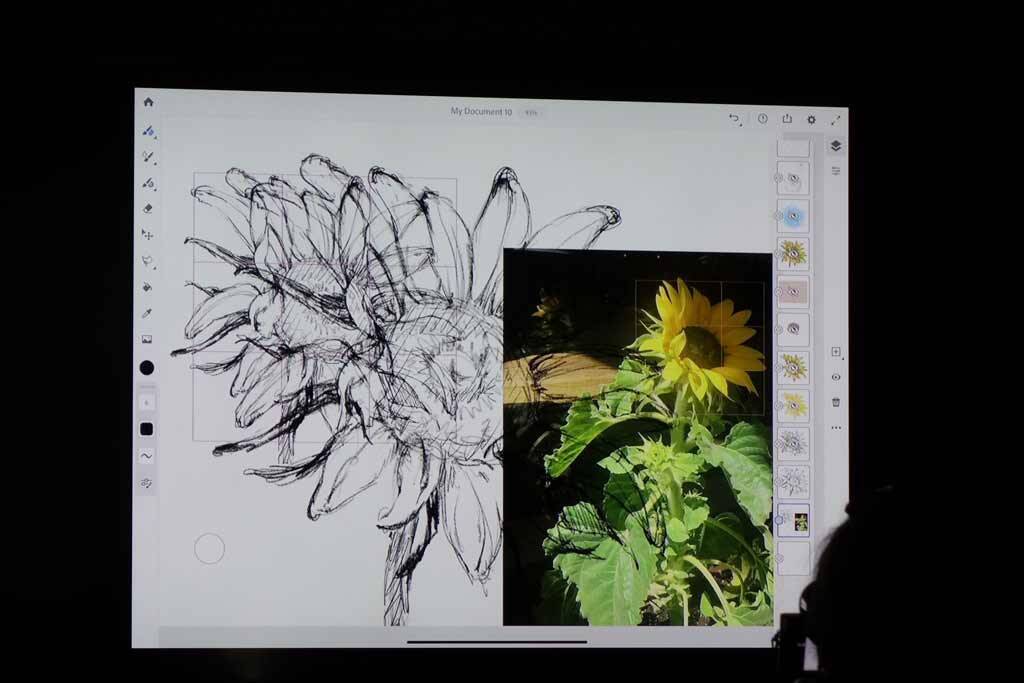Expand the Pixel Brush options

coord(148,131)
